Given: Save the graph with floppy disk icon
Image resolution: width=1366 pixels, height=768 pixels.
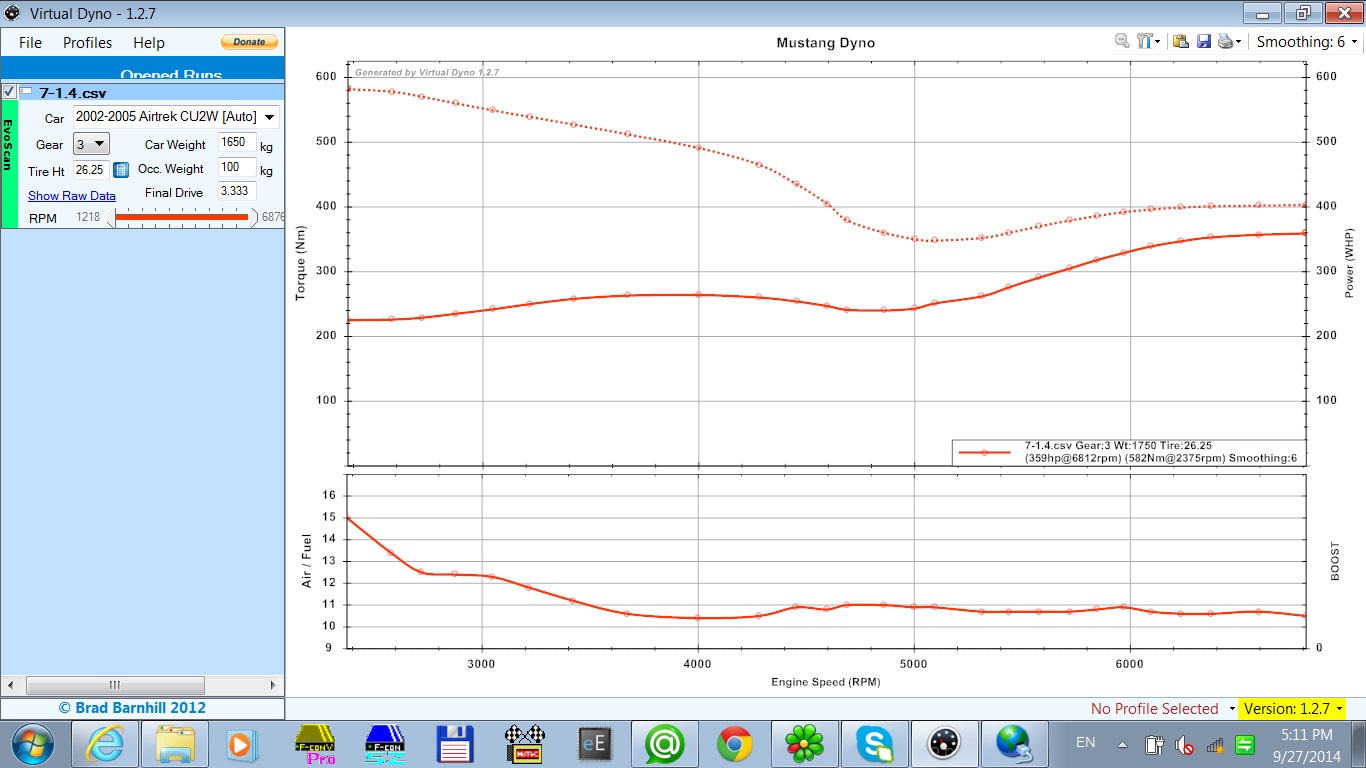Looking at the screenshot, I should [x=1204, y=42].
